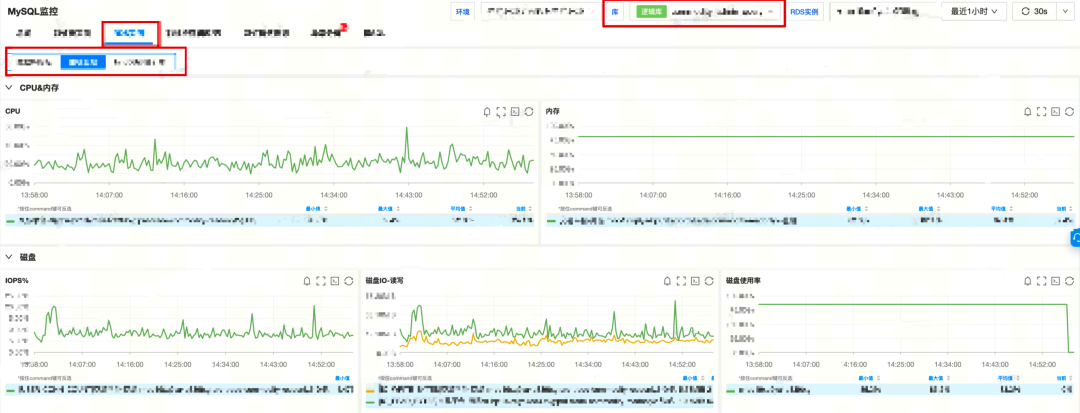Click the IOPS% chart title
The image size is (1080, 413).
click(x=17, y=281)
